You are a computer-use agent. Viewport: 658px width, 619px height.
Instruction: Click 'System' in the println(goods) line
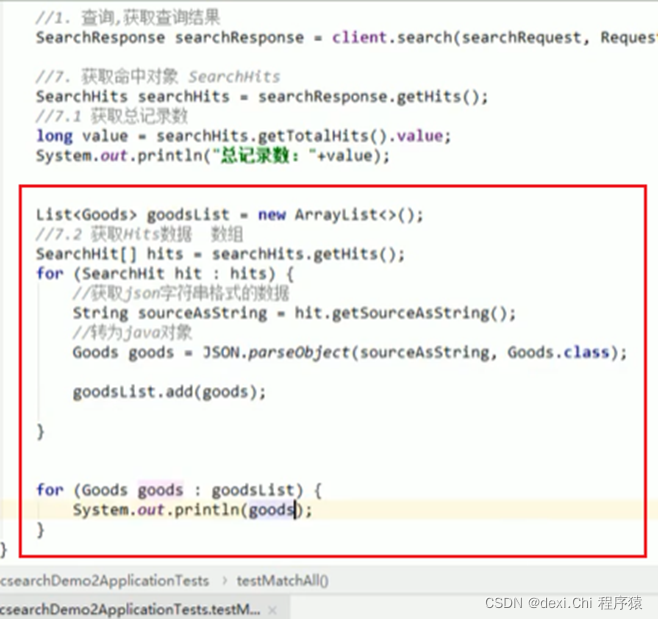100,510
